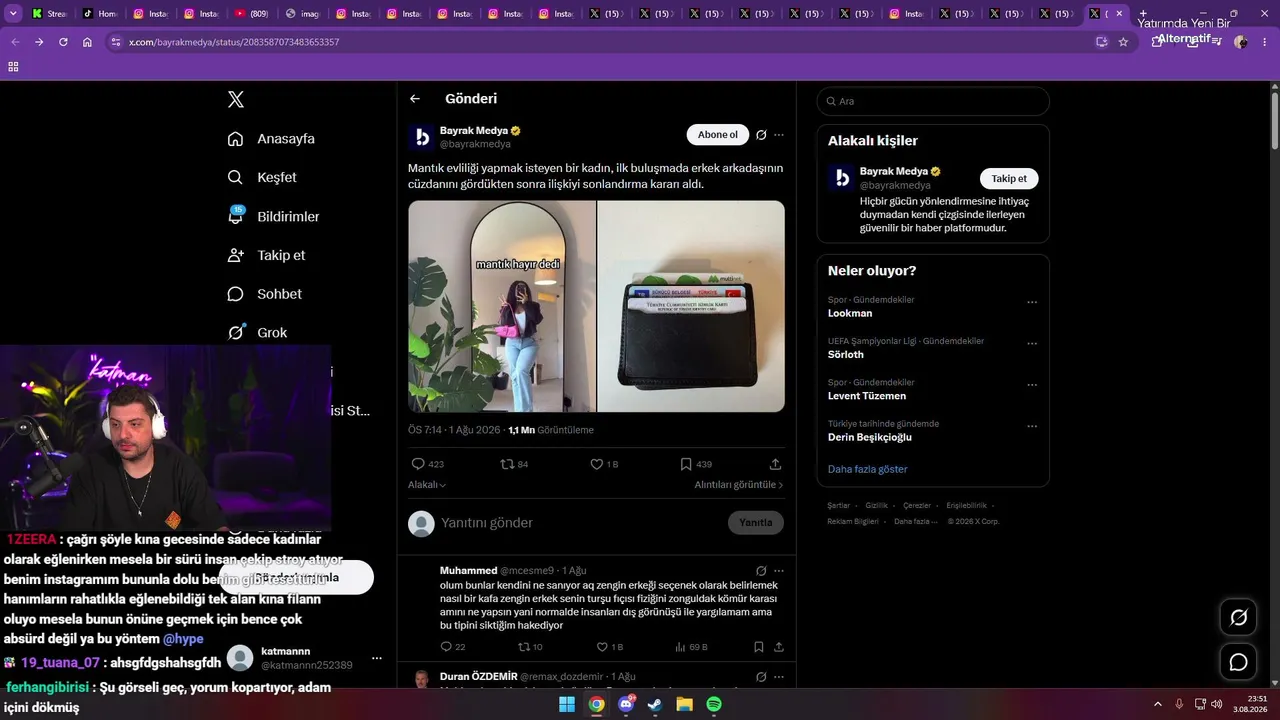Open the Lookman trending topic

coord(850,313)
